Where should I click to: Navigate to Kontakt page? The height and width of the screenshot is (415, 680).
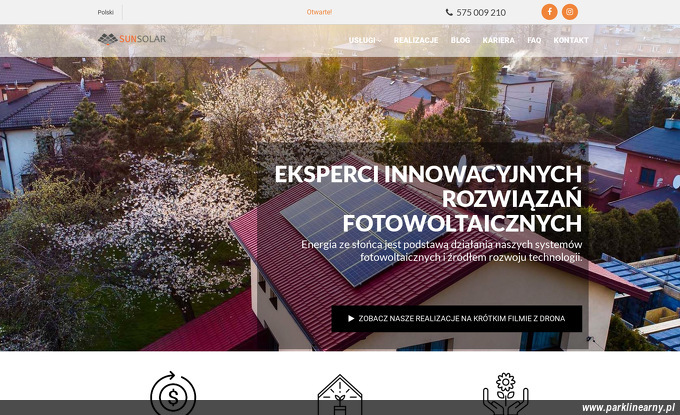coord(571,40)
